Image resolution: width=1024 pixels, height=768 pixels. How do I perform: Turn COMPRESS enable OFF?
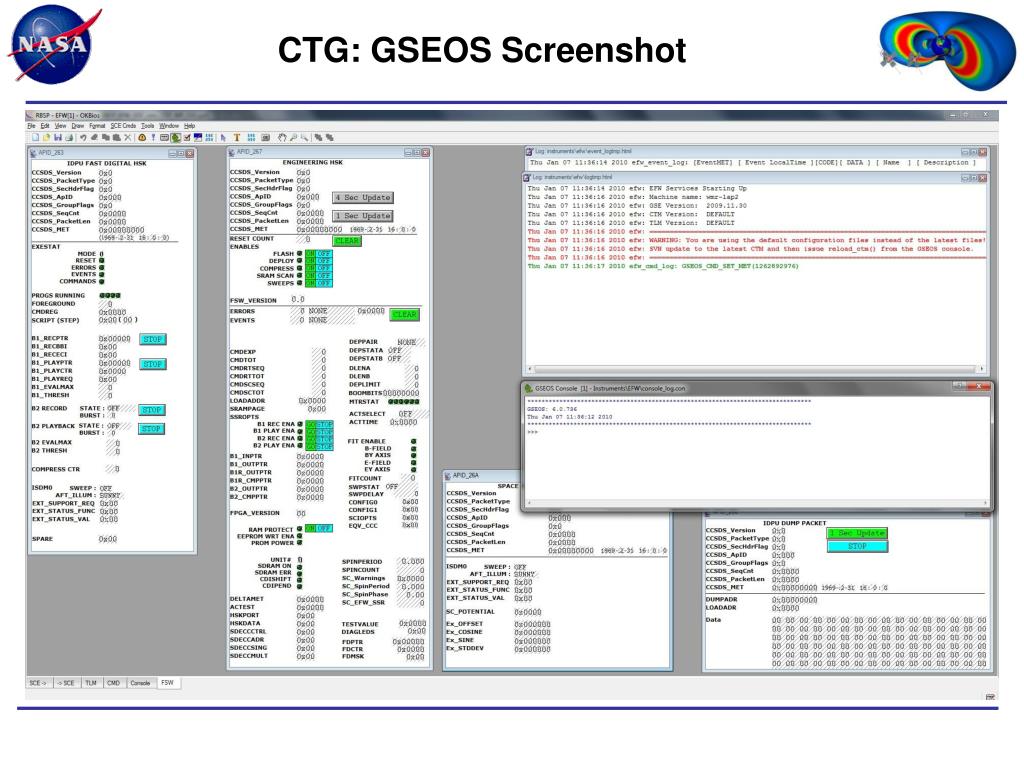click(325, 268)
